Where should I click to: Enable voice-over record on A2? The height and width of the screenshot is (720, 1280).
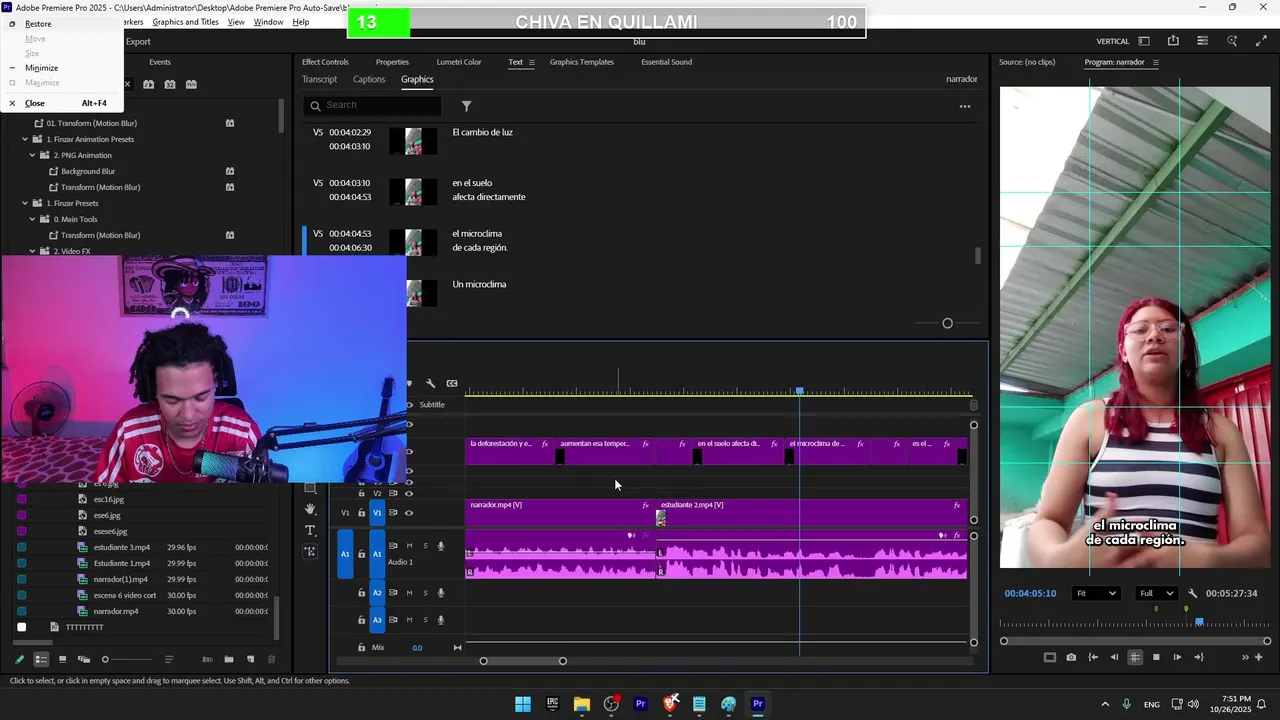pyautogui.click(x=441, y=593)
